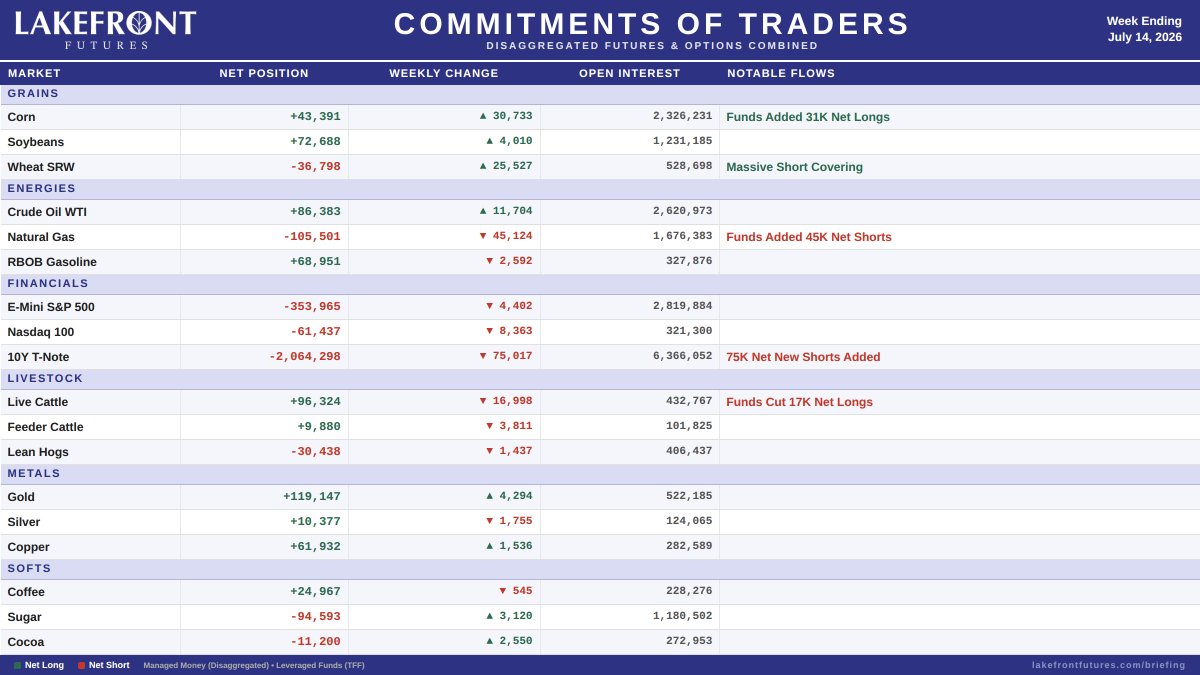This screenshot has width=1200, height=675.
Task: Select the OPEN INTEREST column header
Action: [630, 73]
